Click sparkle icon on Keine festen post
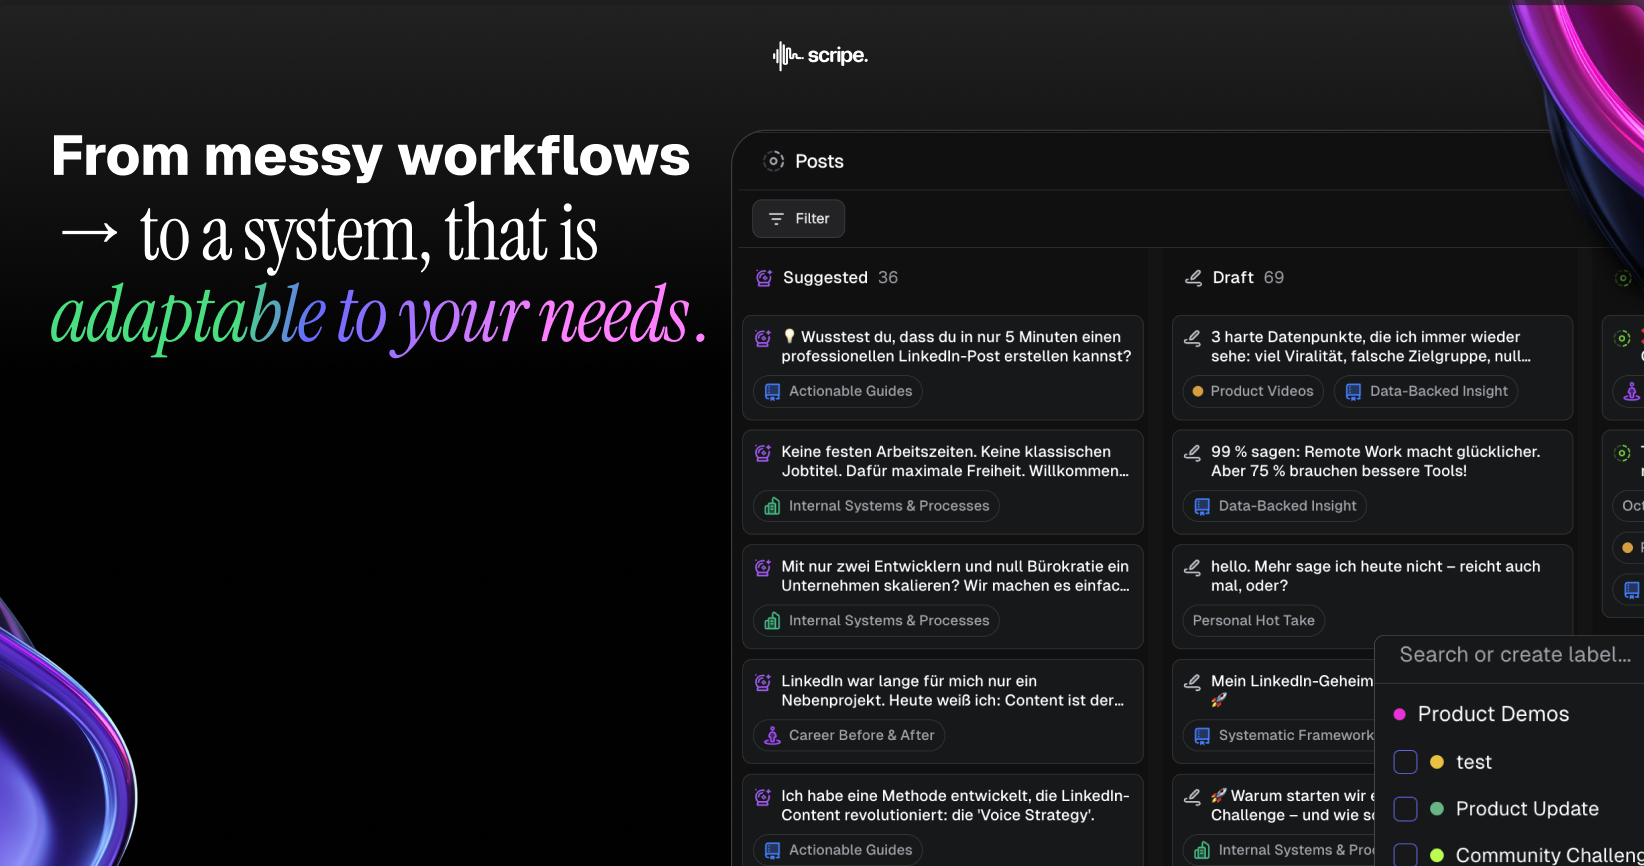1644x866 pixels. (763, 453)
